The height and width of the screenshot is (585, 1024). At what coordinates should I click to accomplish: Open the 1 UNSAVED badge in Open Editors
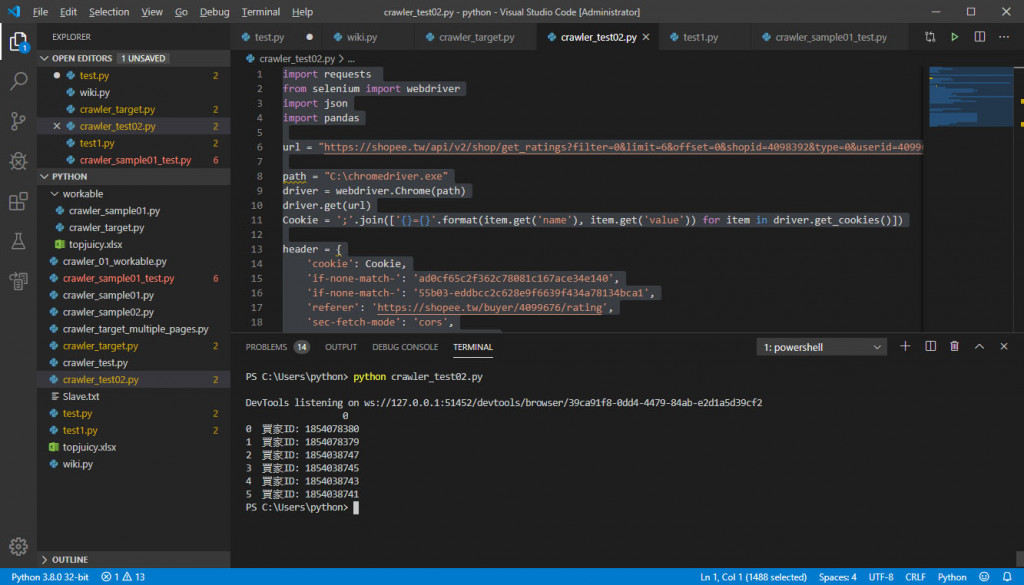(x=144, y=58)
